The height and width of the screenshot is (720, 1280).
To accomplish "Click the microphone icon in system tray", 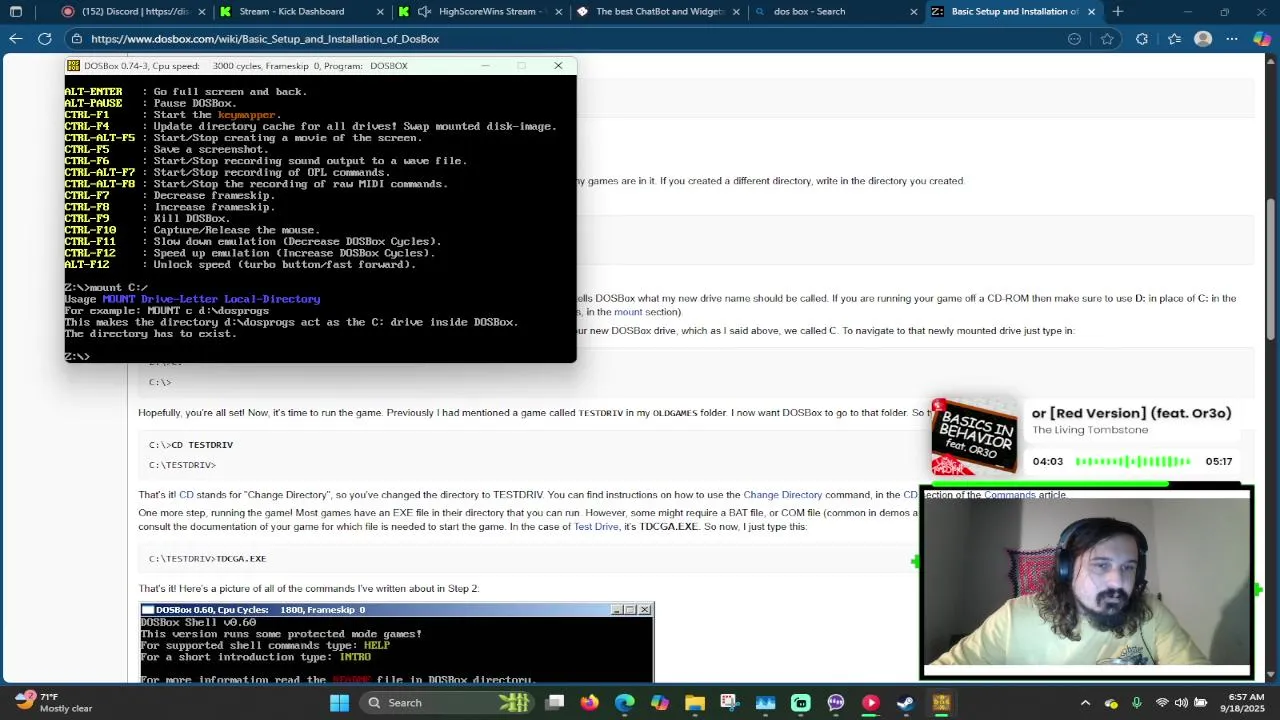I will (x=1138, y=703).
